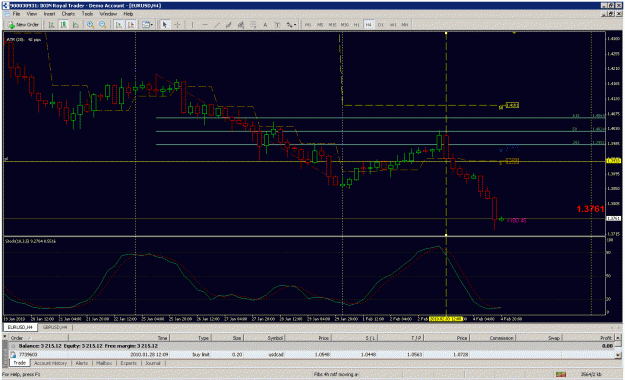Select the text label (T) tool

click(x=277, y=25)
